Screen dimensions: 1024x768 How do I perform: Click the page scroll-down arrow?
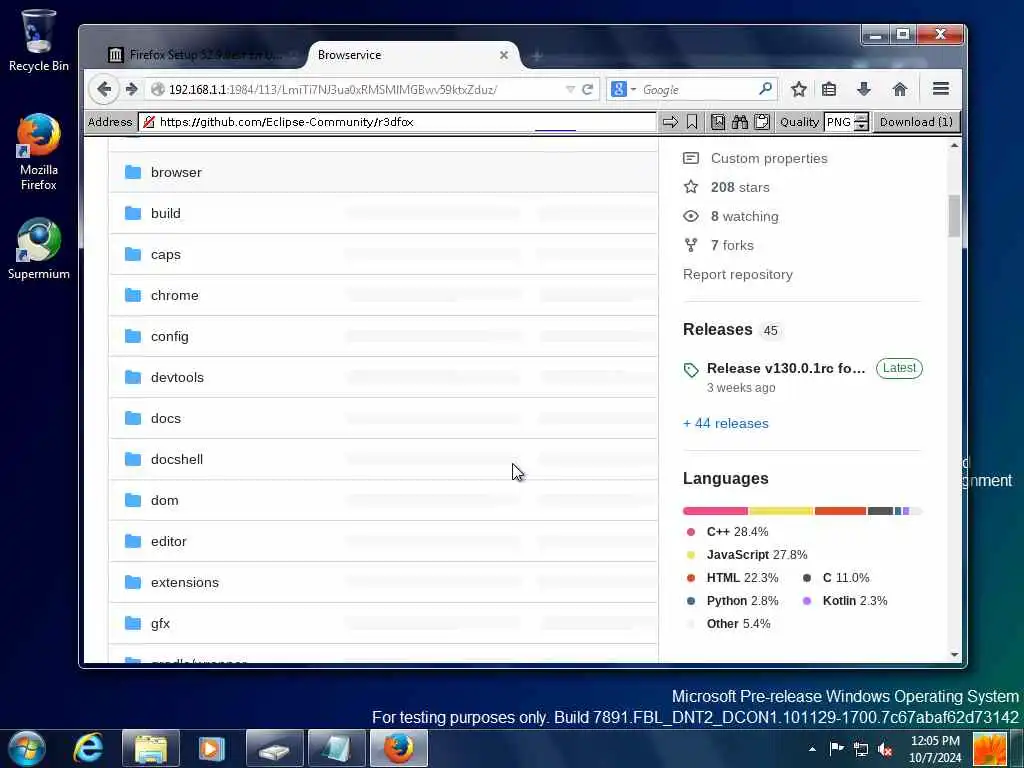coord(954,654)
